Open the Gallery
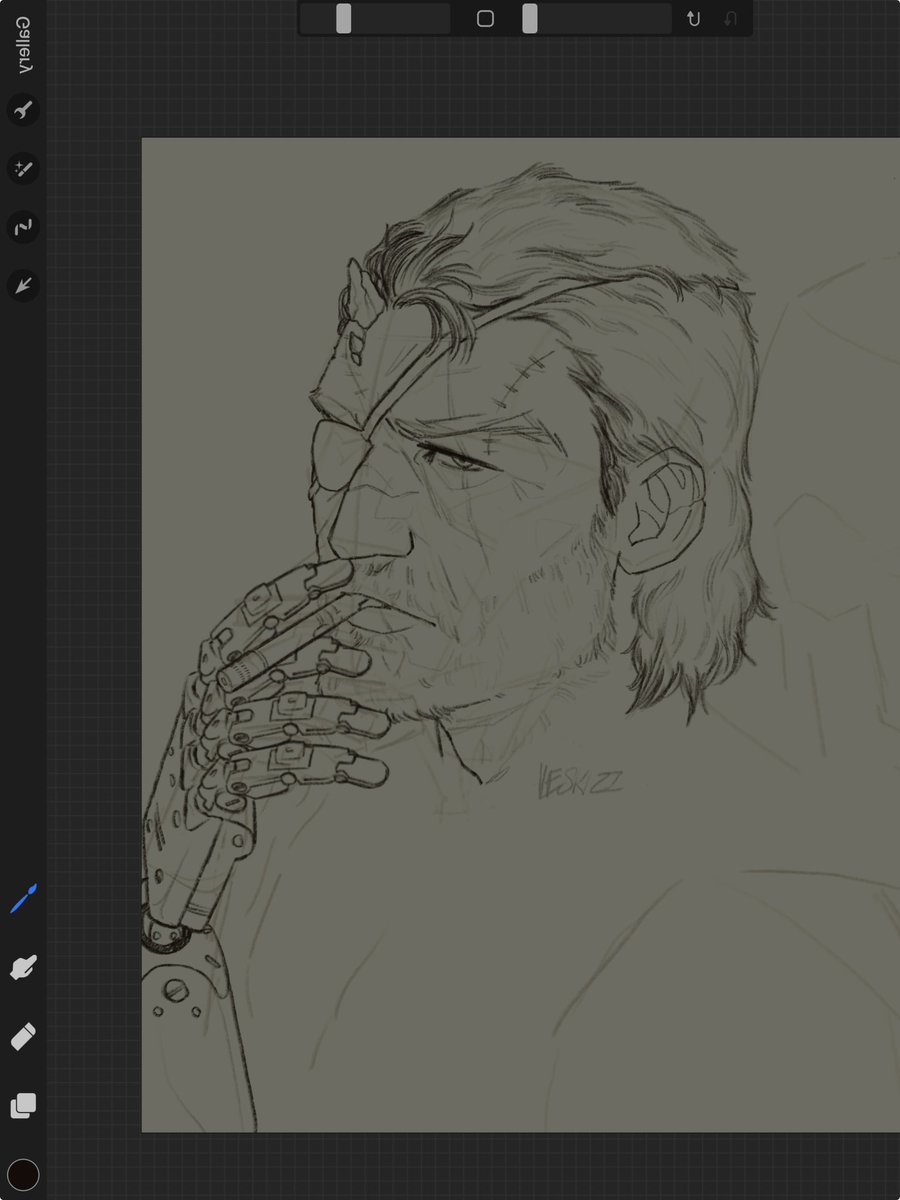This screenshot has width=900, height=1200. point(23,46)
